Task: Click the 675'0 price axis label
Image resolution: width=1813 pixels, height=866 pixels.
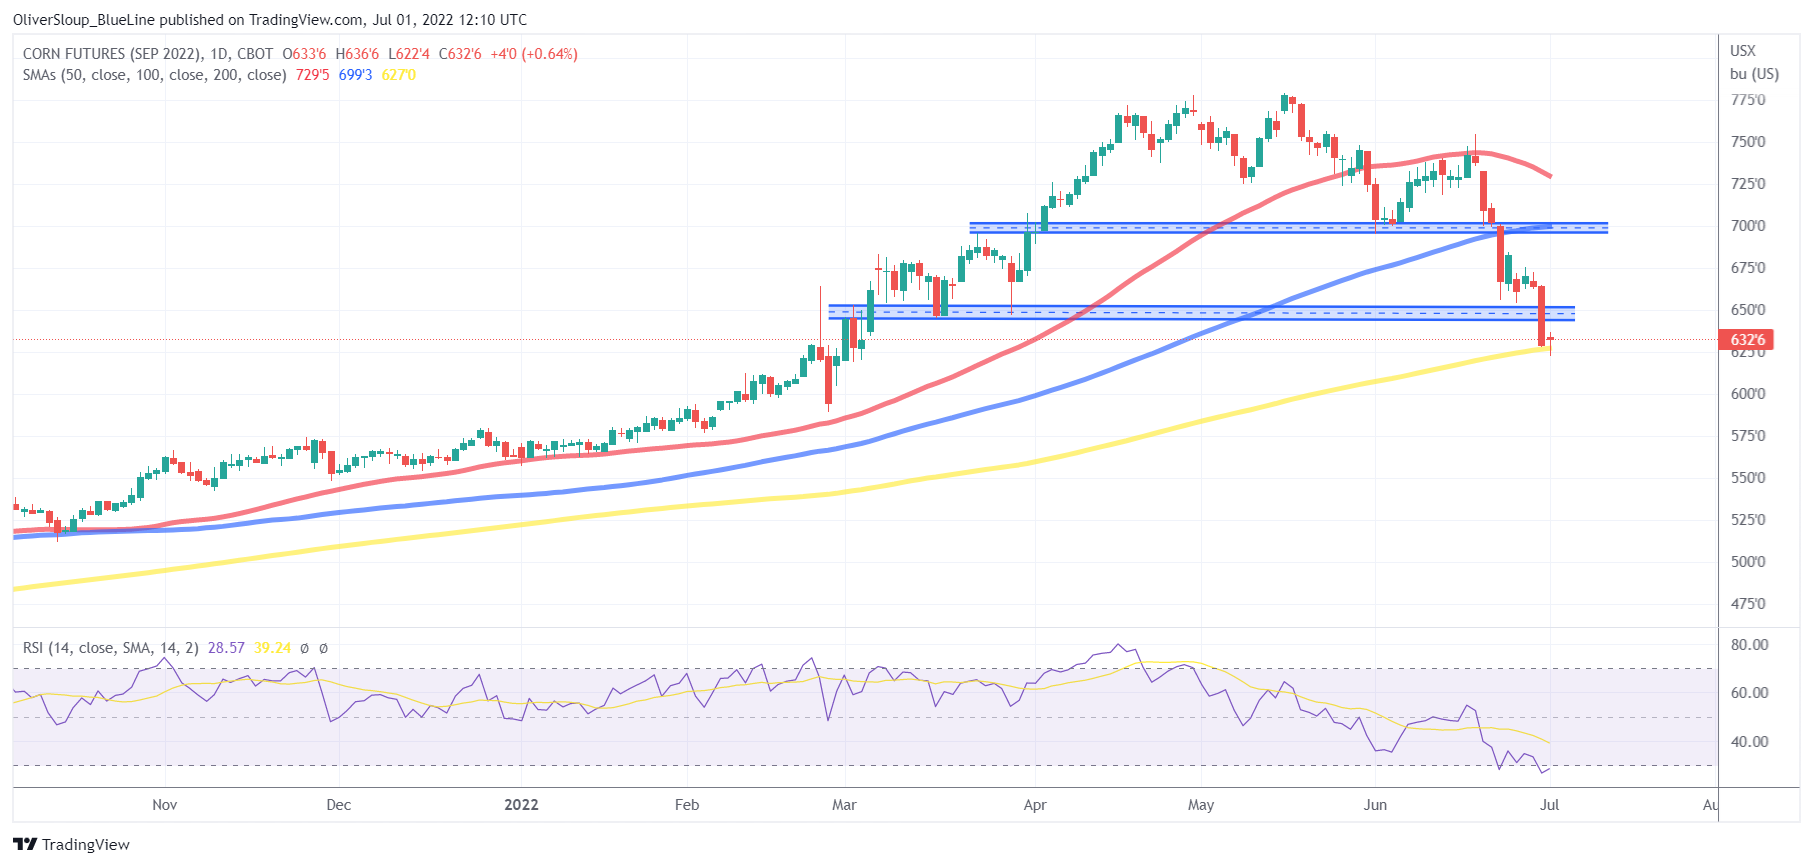Action: click(1748, 268)
